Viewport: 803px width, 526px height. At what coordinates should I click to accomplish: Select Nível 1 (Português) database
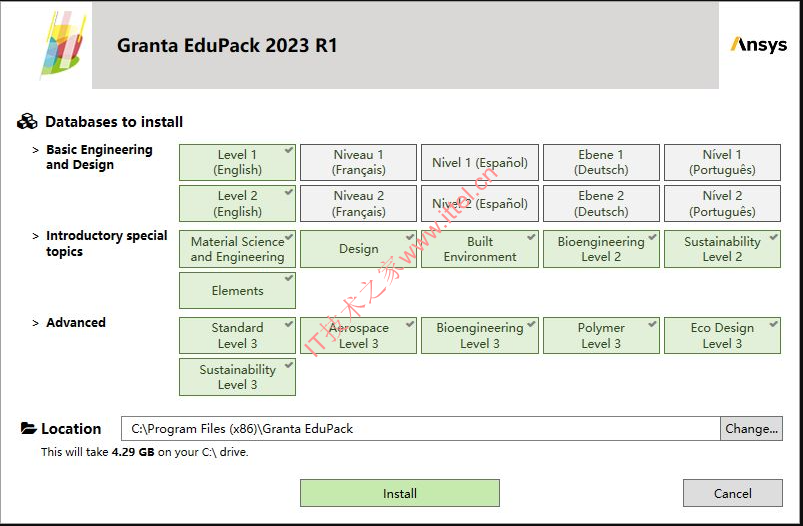pos(723,162)
